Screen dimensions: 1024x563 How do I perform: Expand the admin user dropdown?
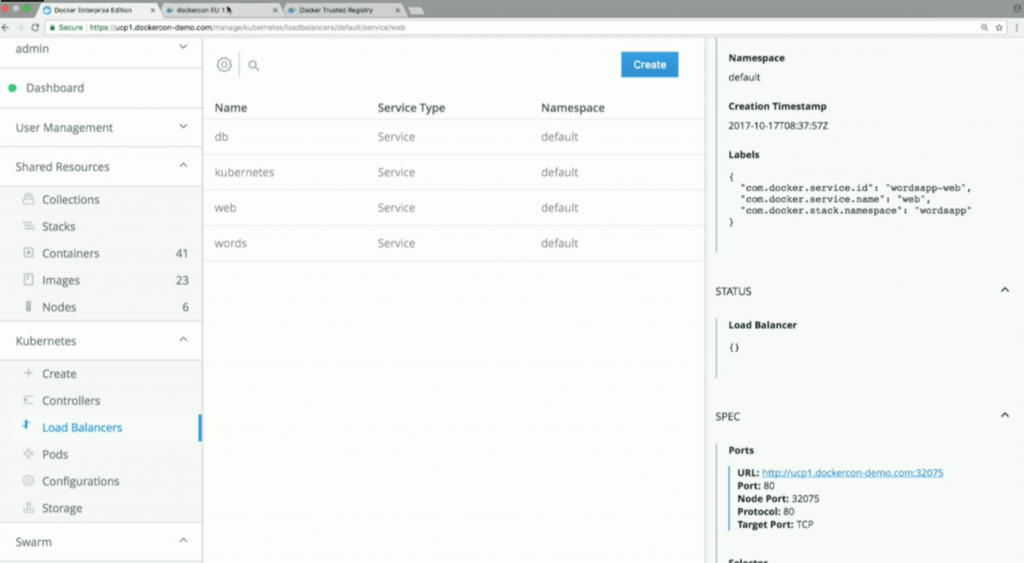183,47
